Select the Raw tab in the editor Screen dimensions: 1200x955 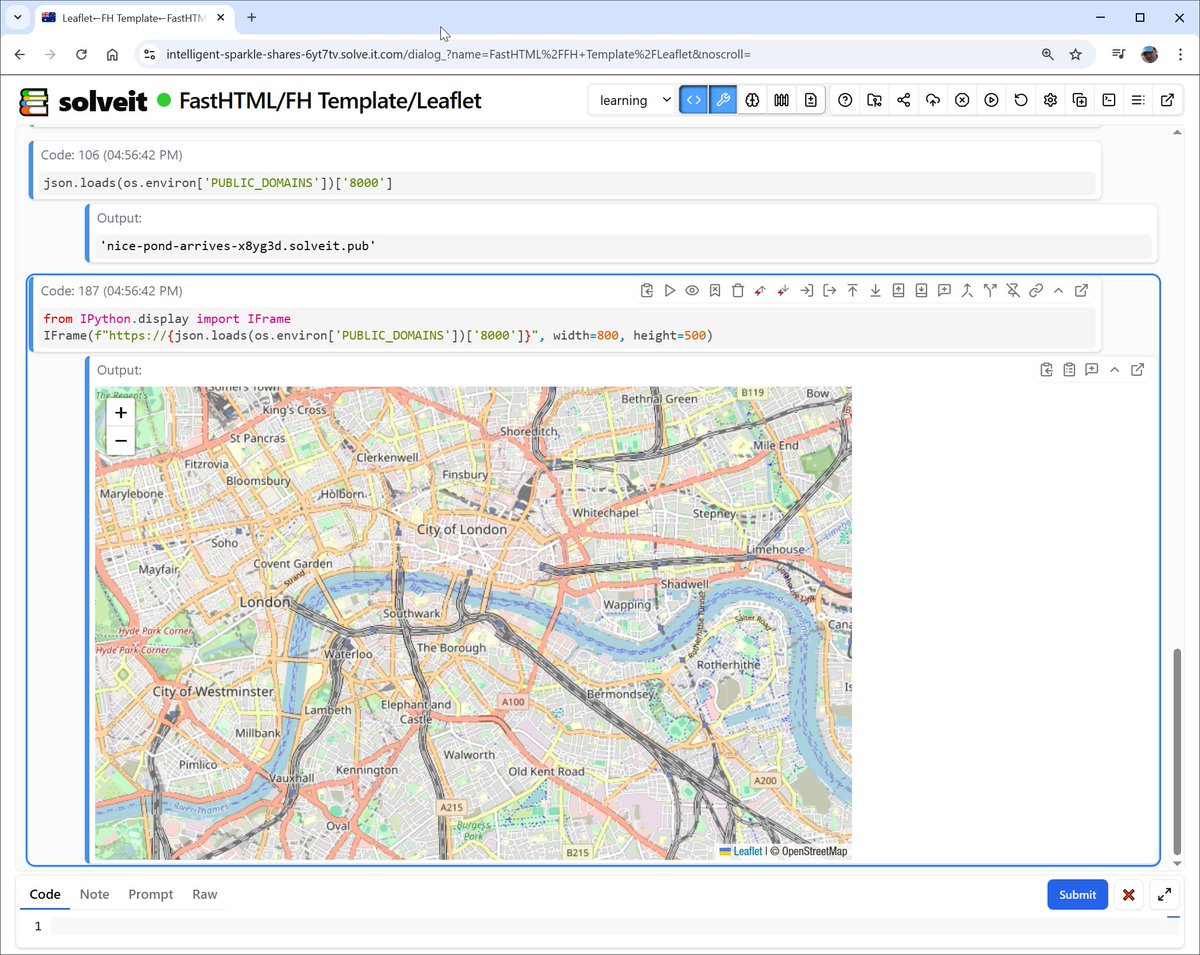(205, 894)
